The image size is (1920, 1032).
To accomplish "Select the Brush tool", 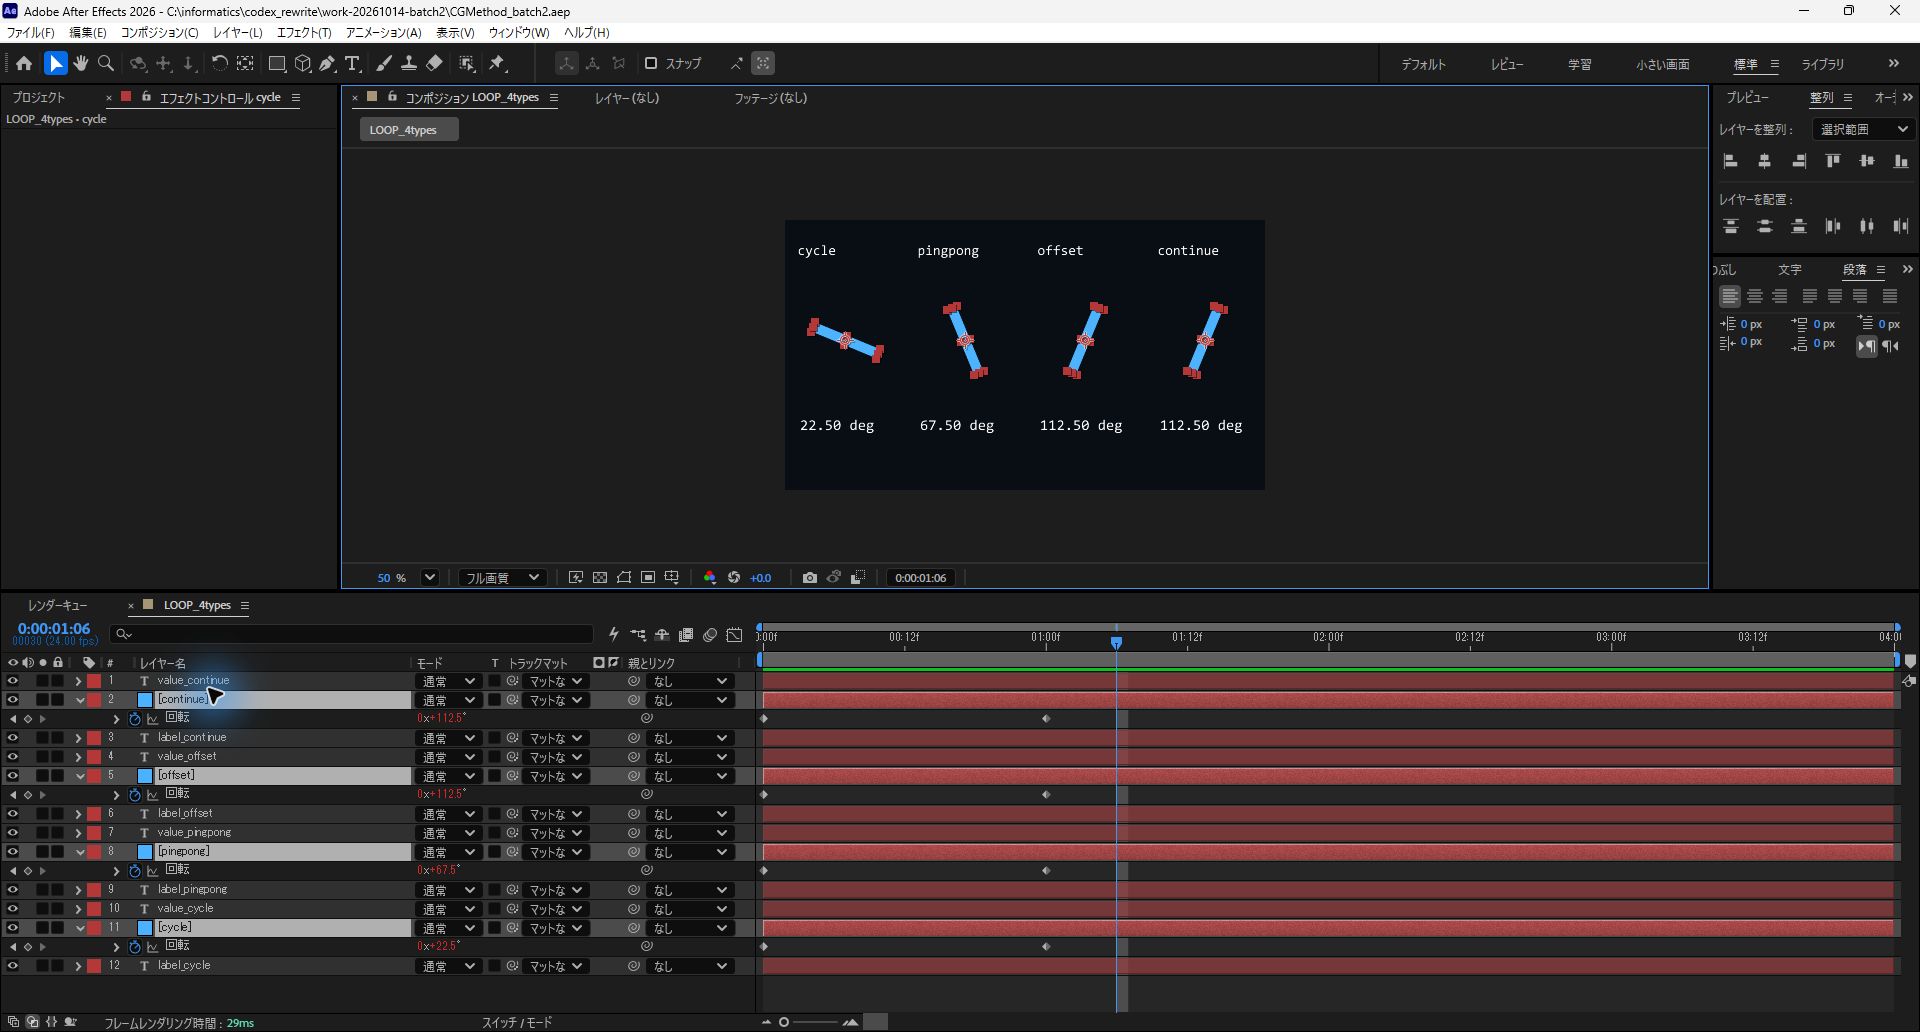I will [384, 63].
